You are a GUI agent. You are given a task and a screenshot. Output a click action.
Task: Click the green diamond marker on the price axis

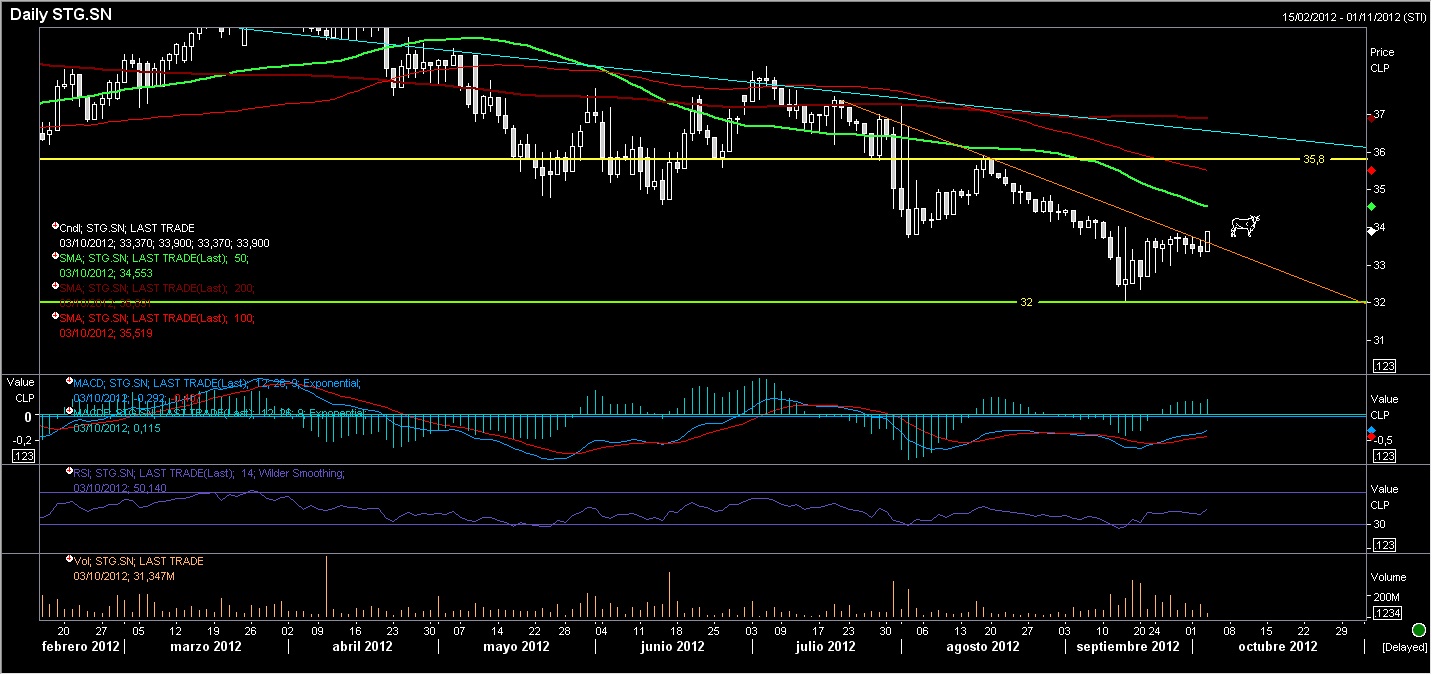tap(1370, 206)
